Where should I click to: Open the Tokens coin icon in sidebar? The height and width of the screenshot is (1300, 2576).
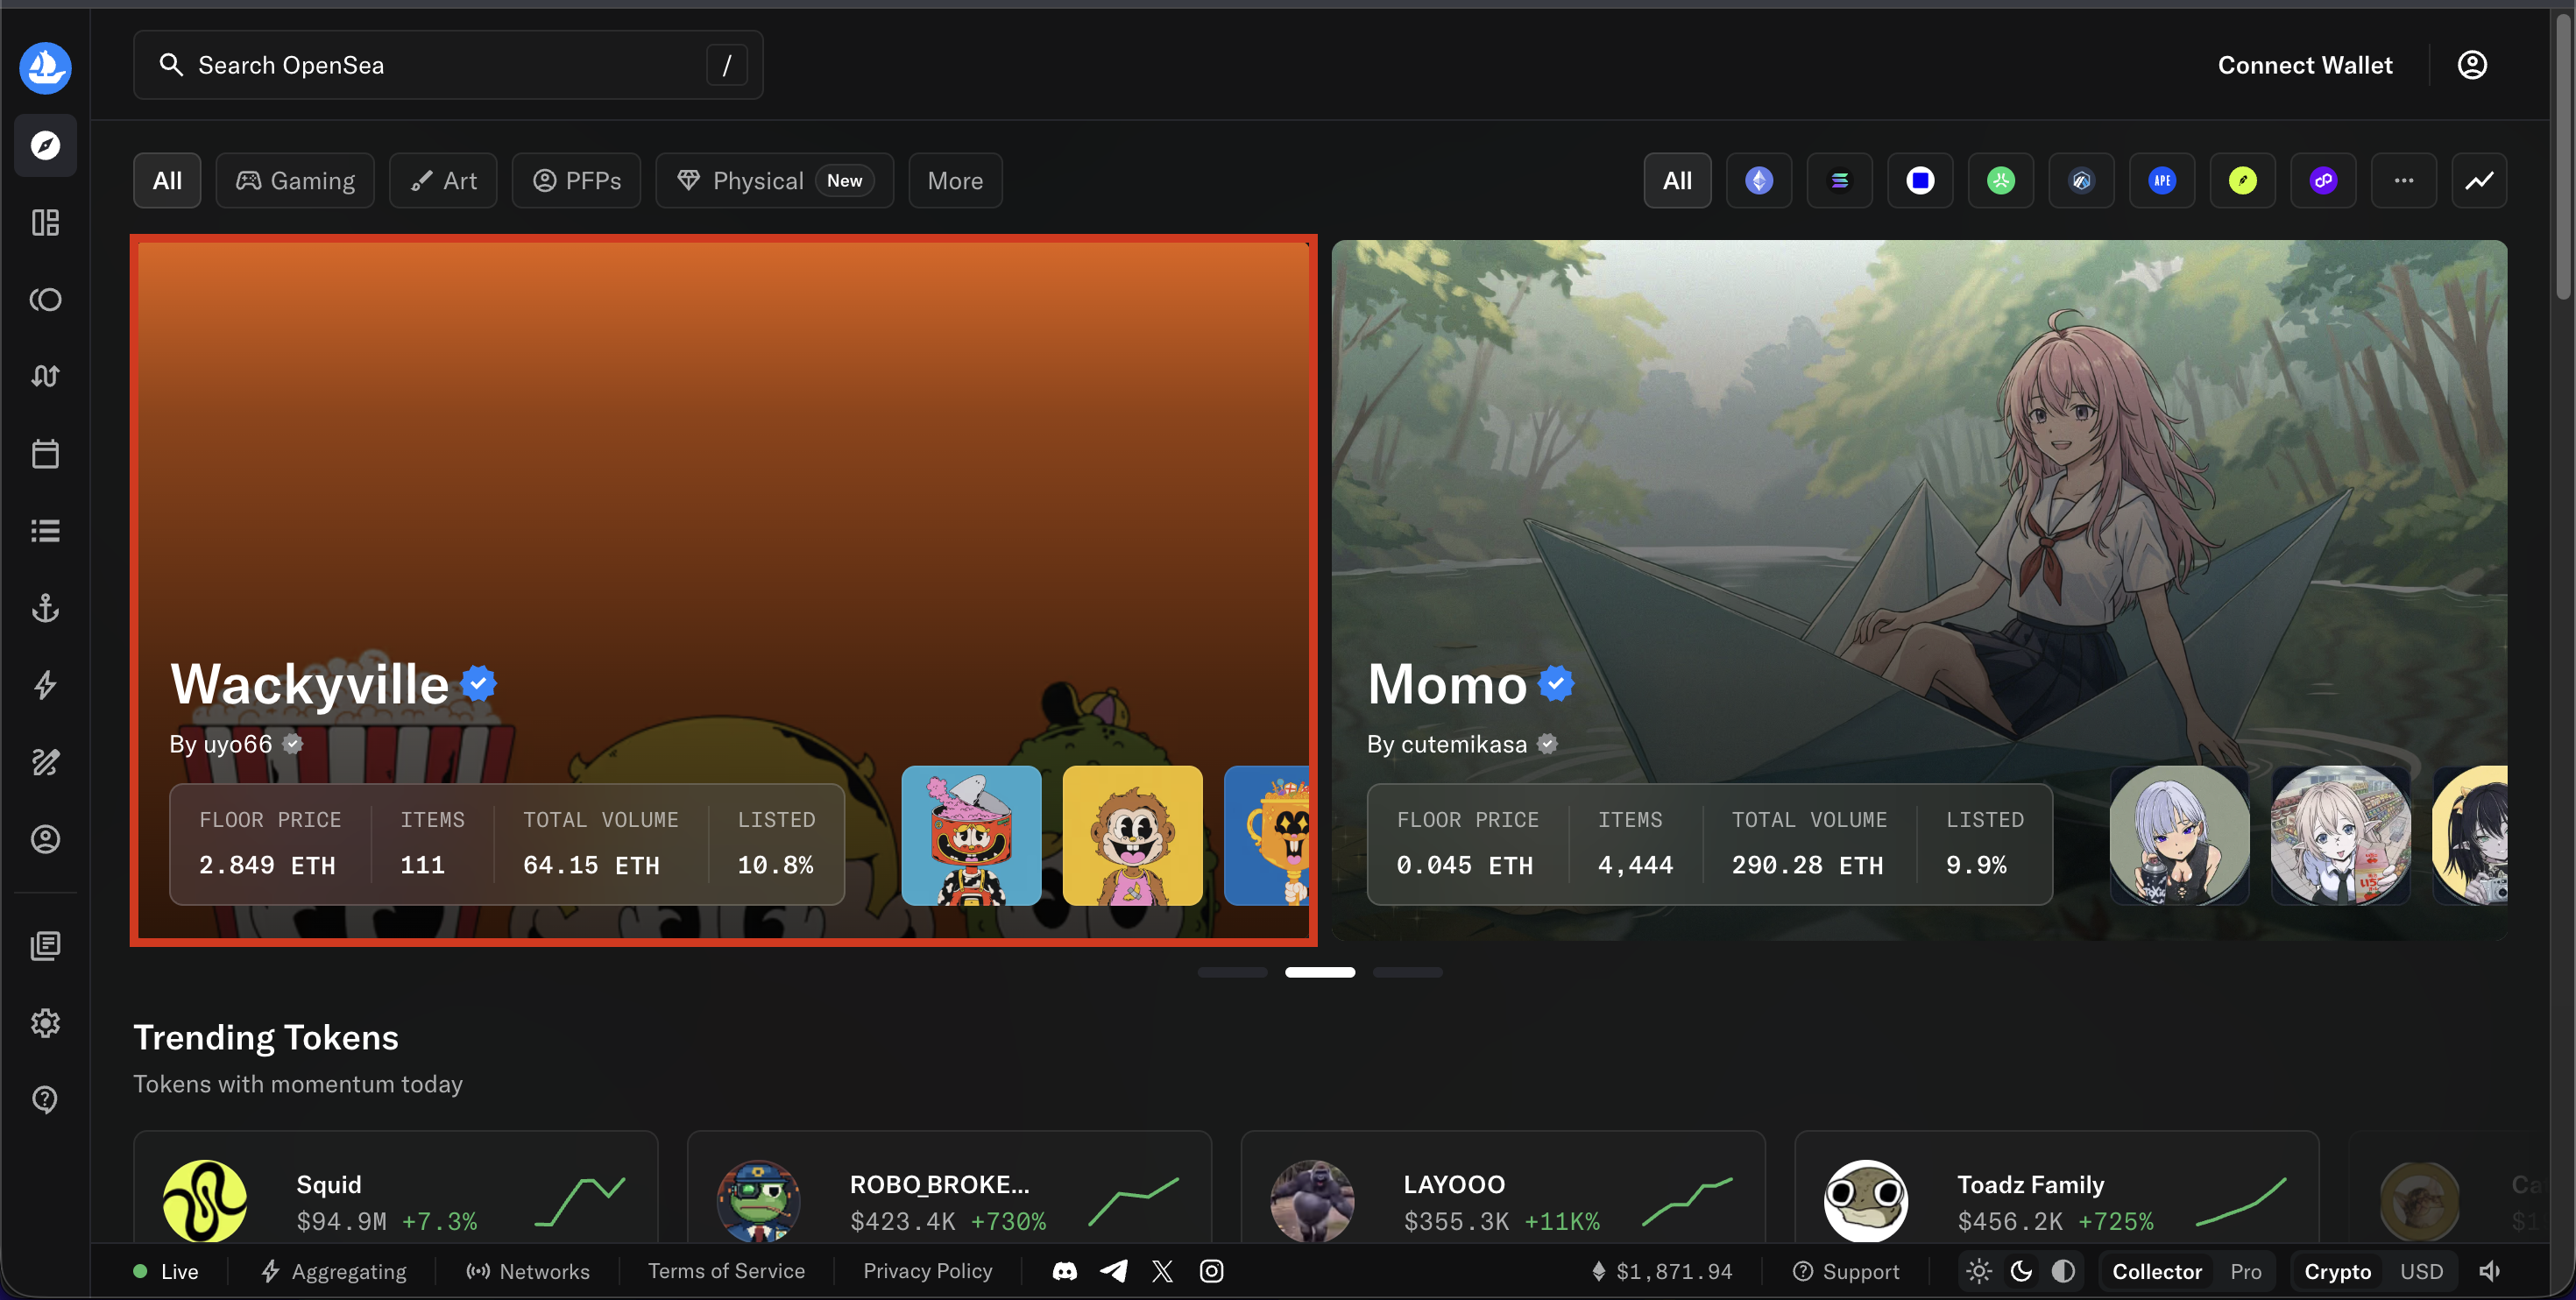tap(45, 299)
